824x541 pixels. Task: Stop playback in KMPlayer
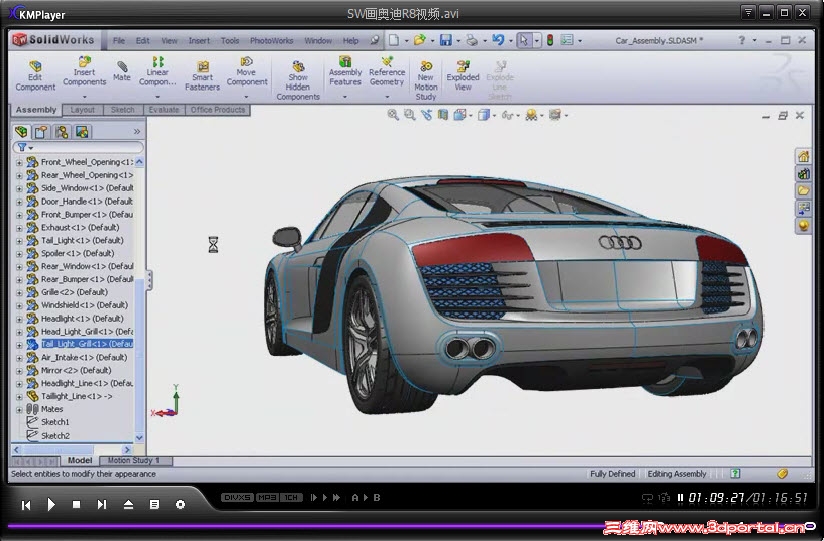coord(76,504)
